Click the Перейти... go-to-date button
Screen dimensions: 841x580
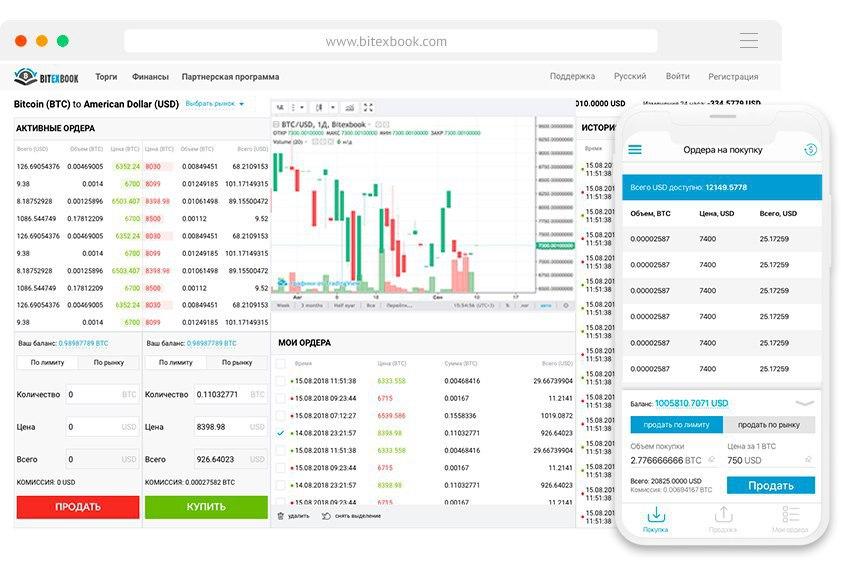click(399, 305)
